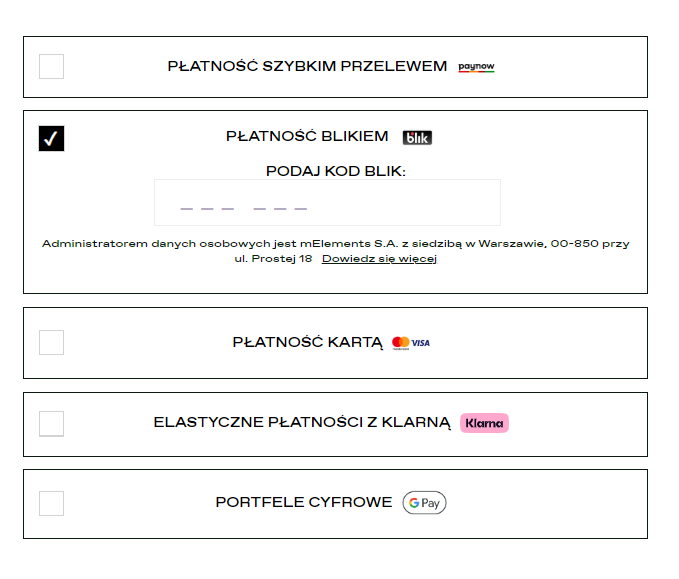Screen dimensions: 679x579
Task: Choose the "PŁATNOŚĆ KARTĄ" option label
Action: 307,343
